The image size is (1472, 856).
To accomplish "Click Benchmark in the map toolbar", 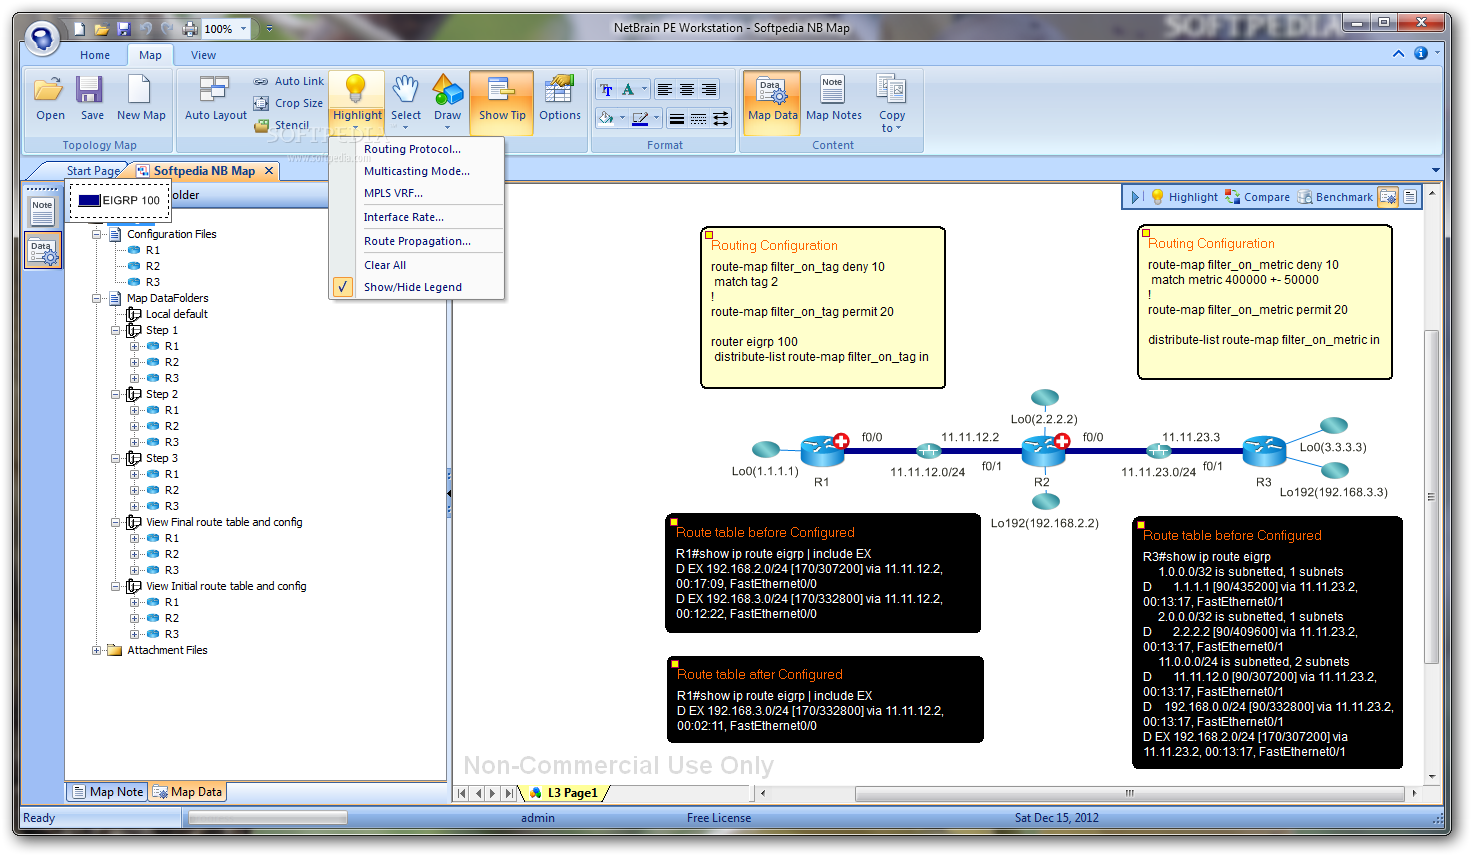I will click(x=1335, y=197).
